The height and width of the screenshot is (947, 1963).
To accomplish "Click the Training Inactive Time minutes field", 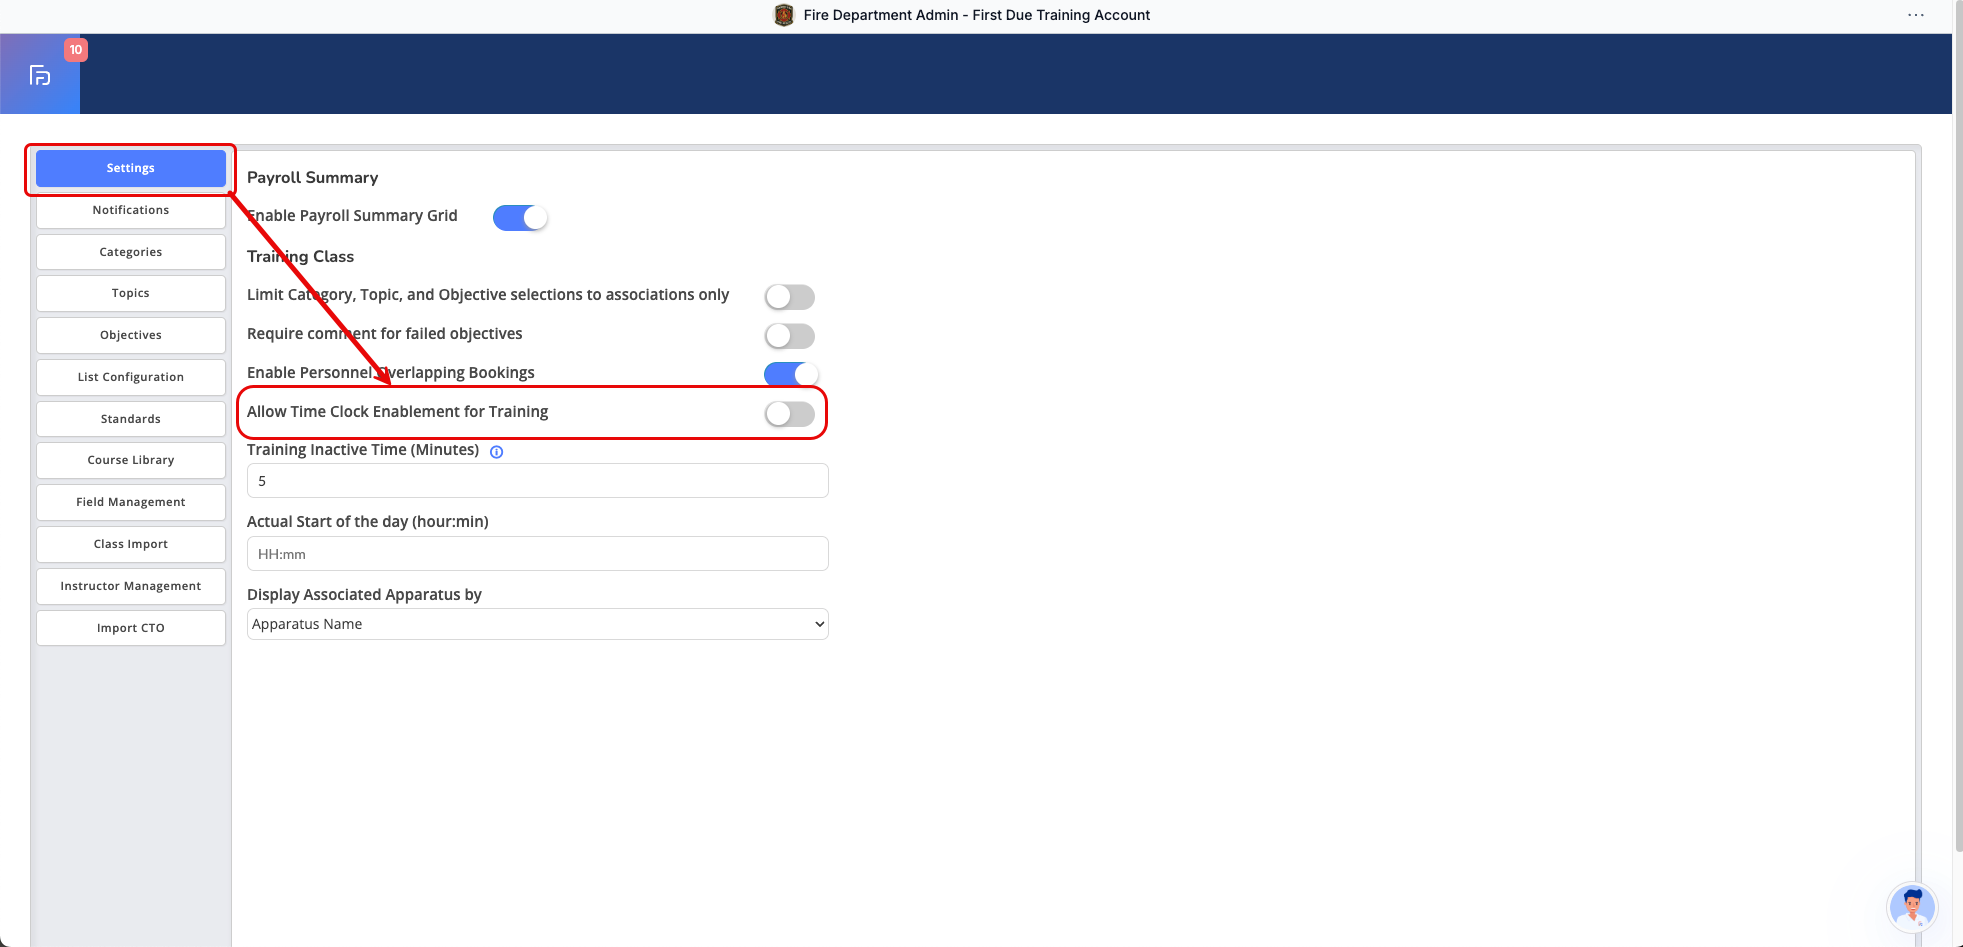I will pos(537,481).
